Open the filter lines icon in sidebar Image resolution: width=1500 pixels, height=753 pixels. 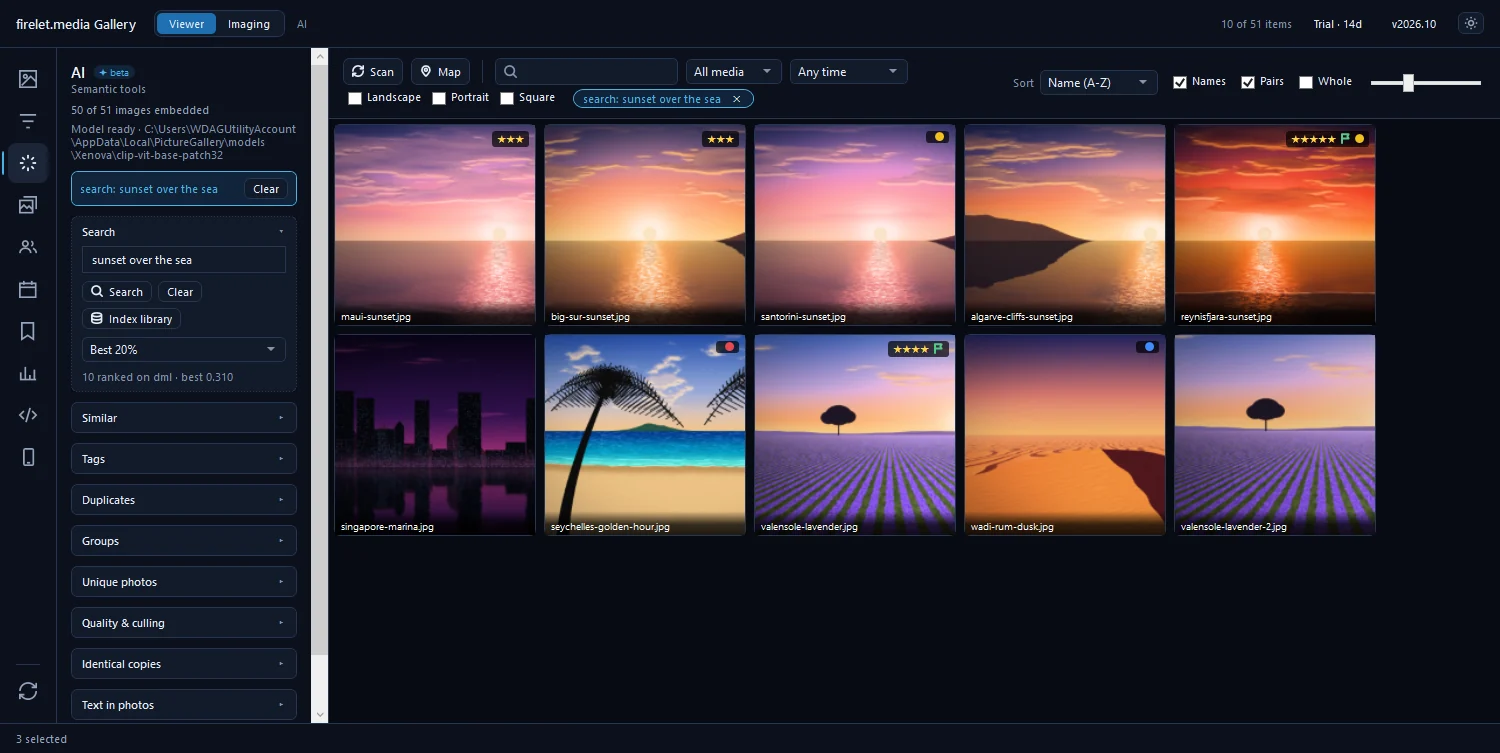coord(28,121)
